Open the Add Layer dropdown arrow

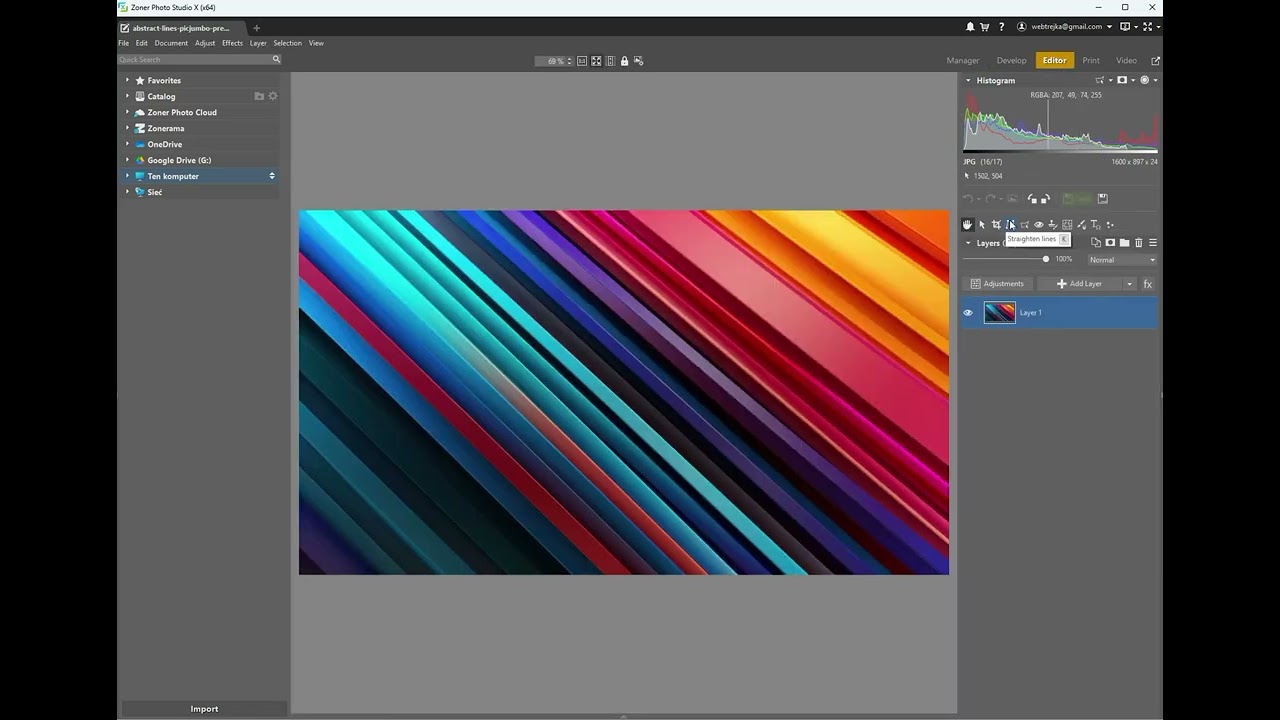pyautogui.click(x=1130, y=284)
